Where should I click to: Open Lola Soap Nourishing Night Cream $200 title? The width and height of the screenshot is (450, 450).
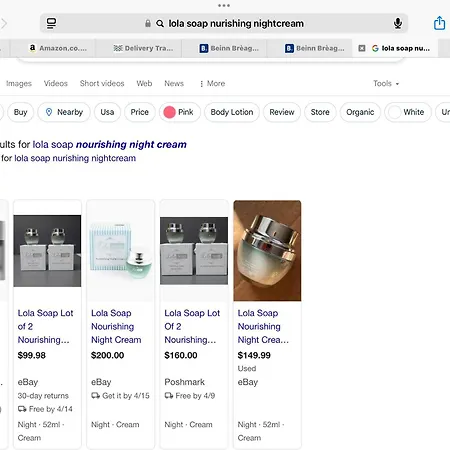point(116,326)
